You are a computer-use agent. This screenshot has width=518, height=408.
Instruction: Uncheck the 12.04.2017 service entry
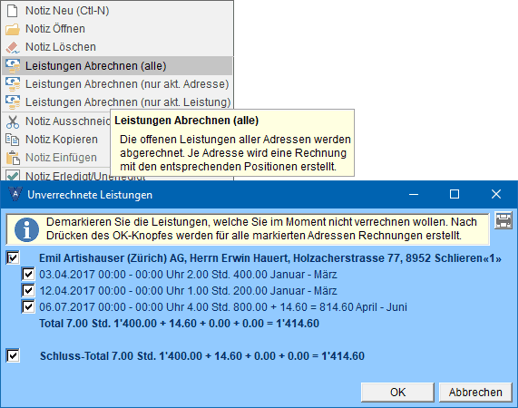click(x=28, y=290)
